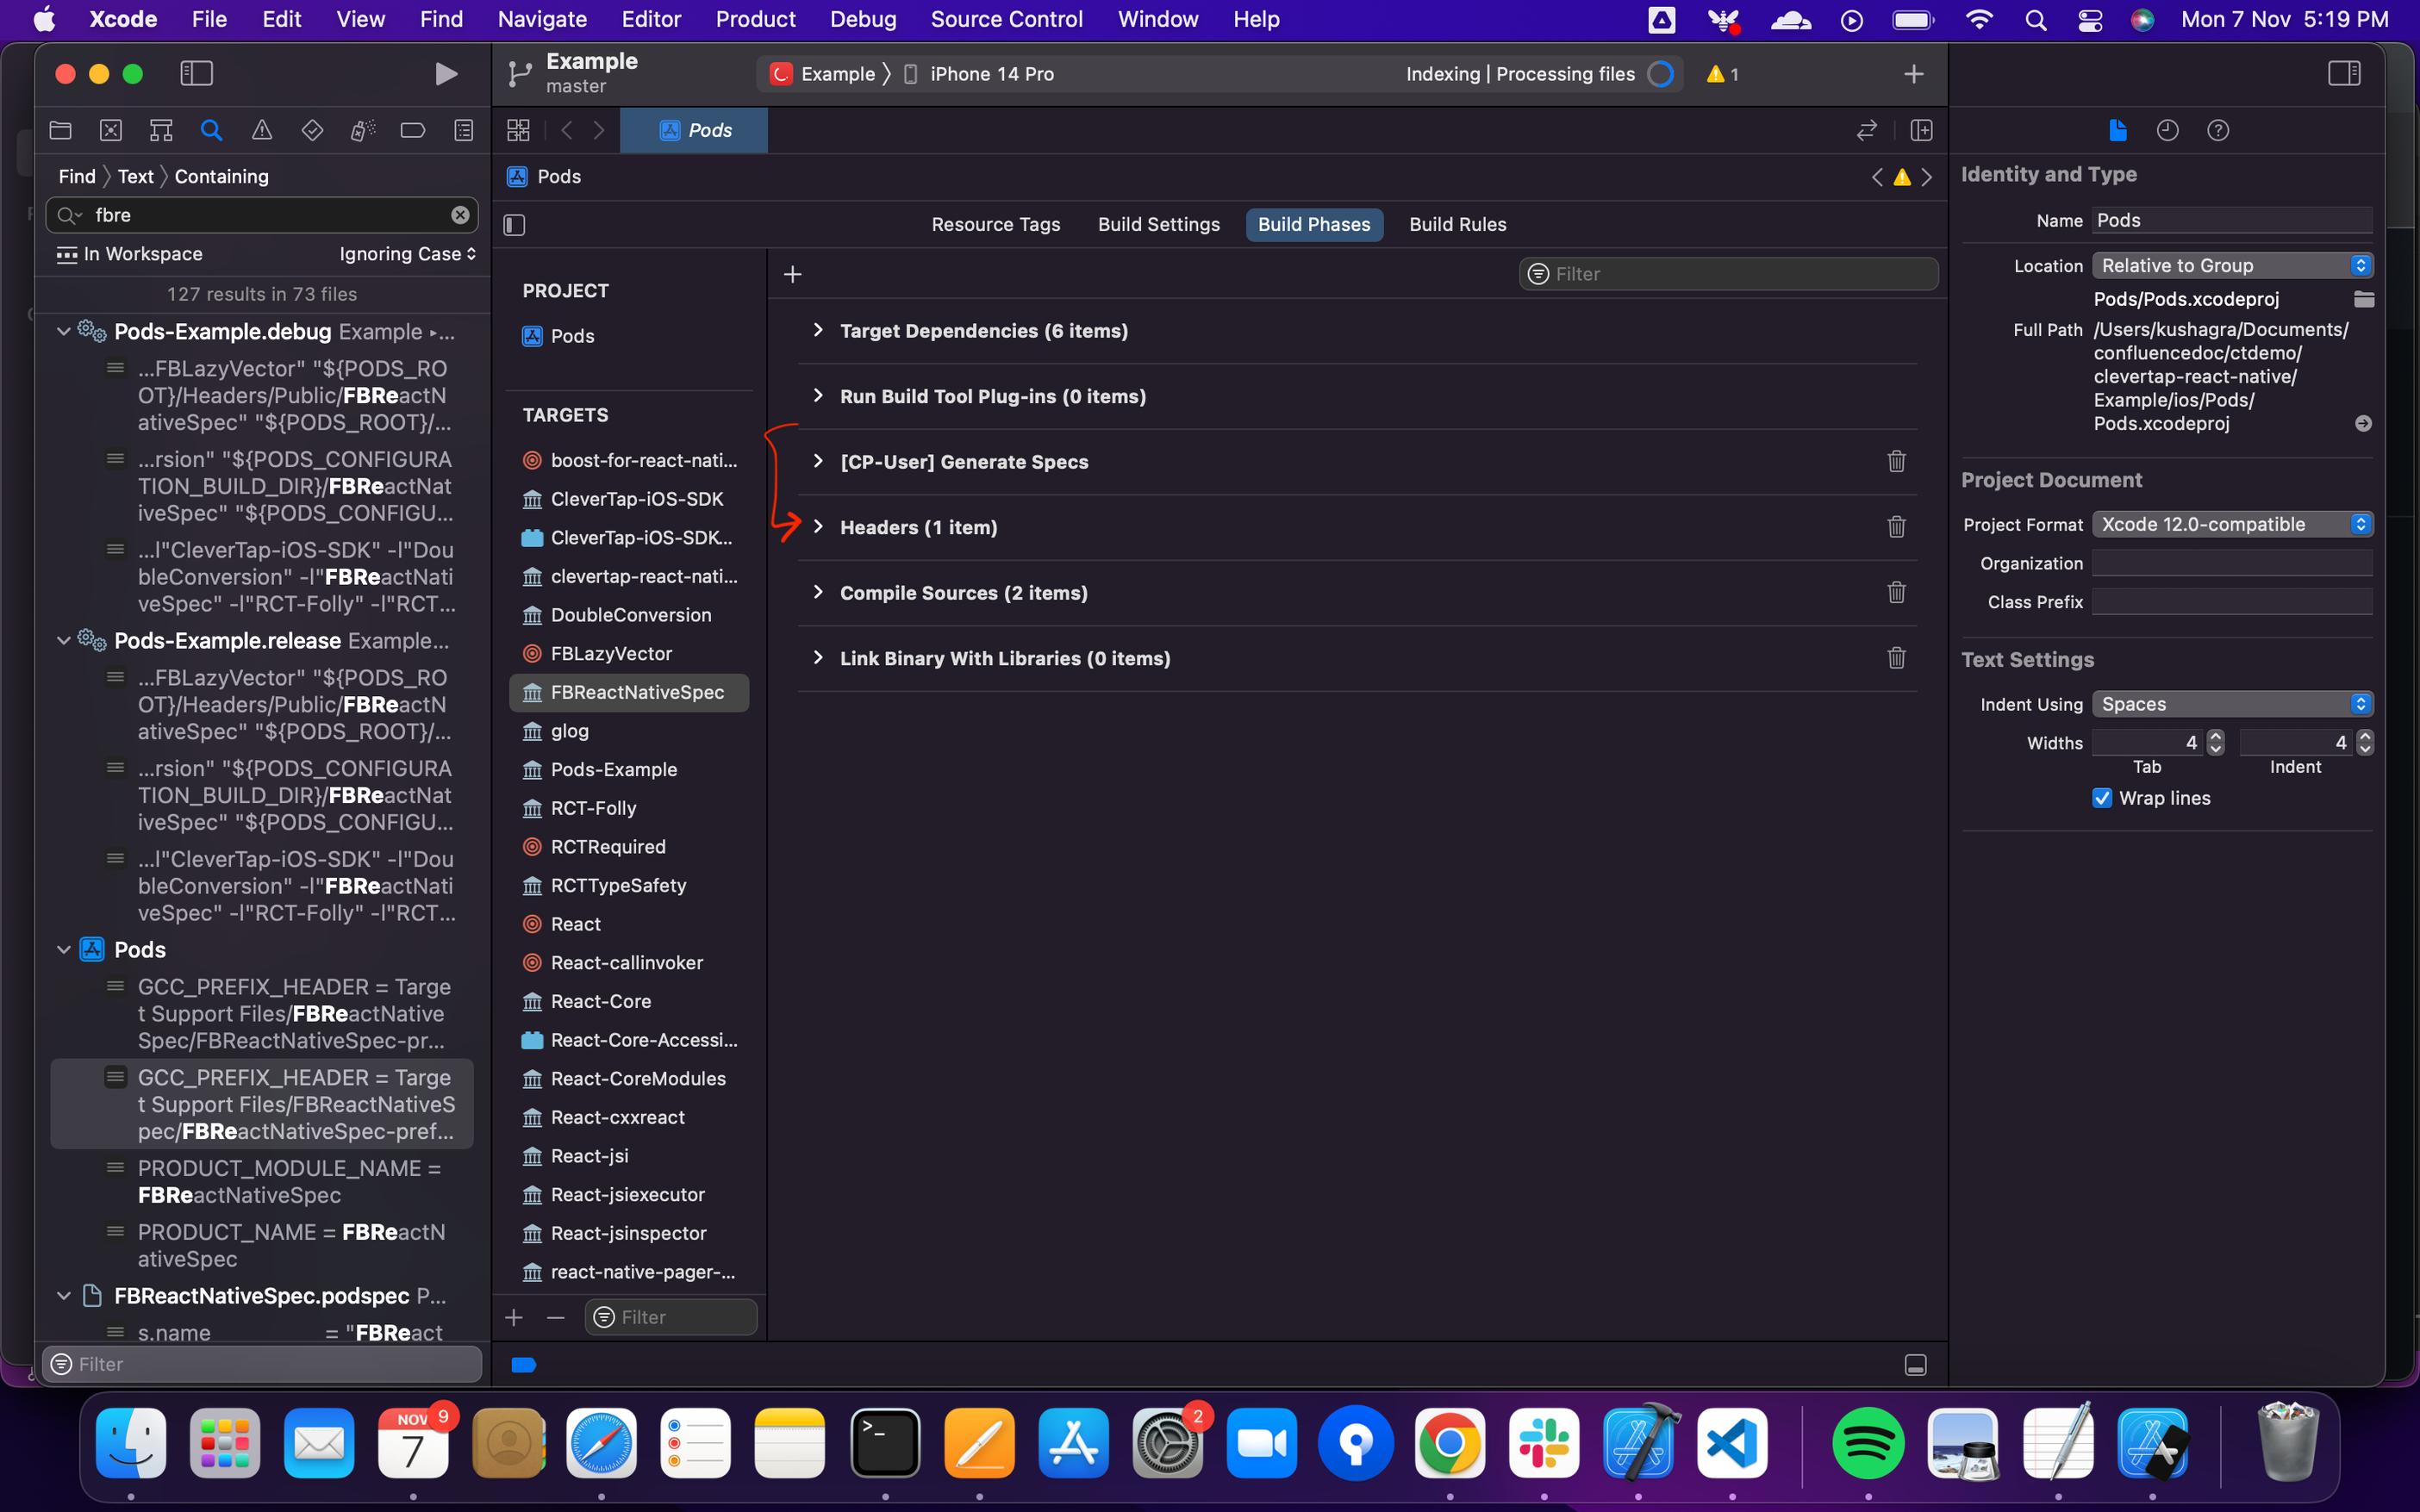
Task: Toggle the Wrap lines checkbox
Action: [x=2102, y=798]
